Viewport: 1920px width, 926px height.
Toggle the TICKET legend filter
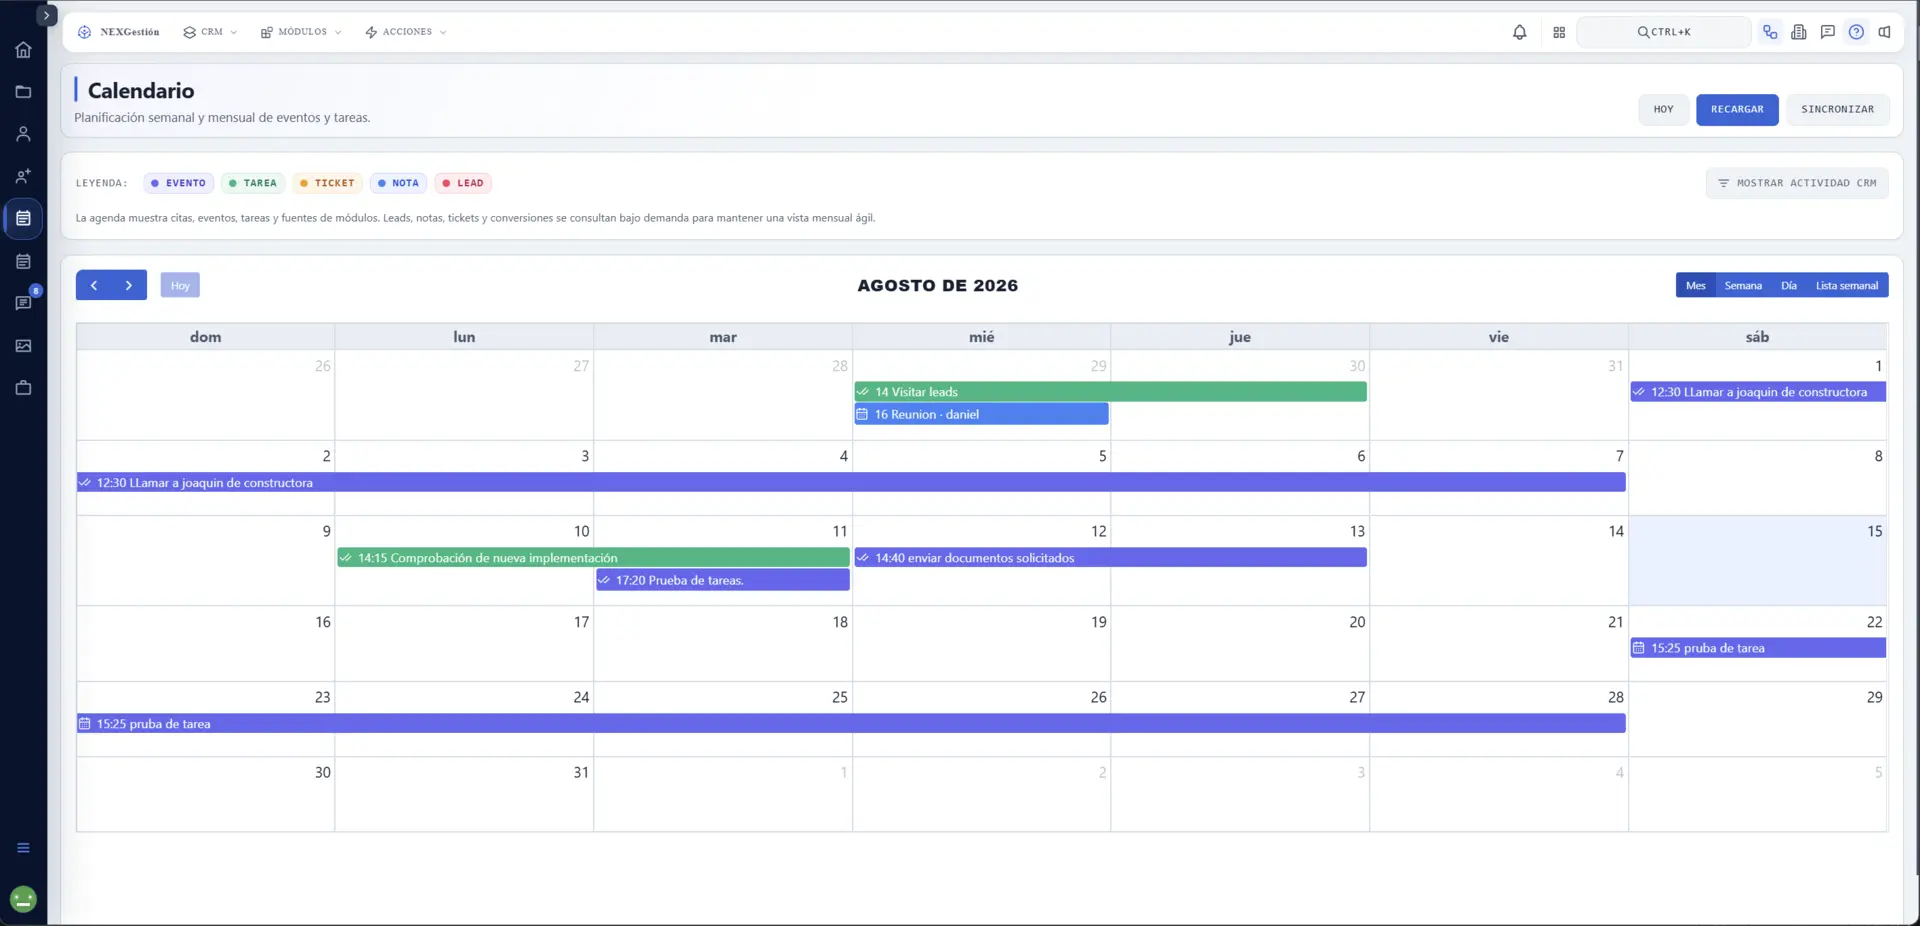(x=327, y=183)
